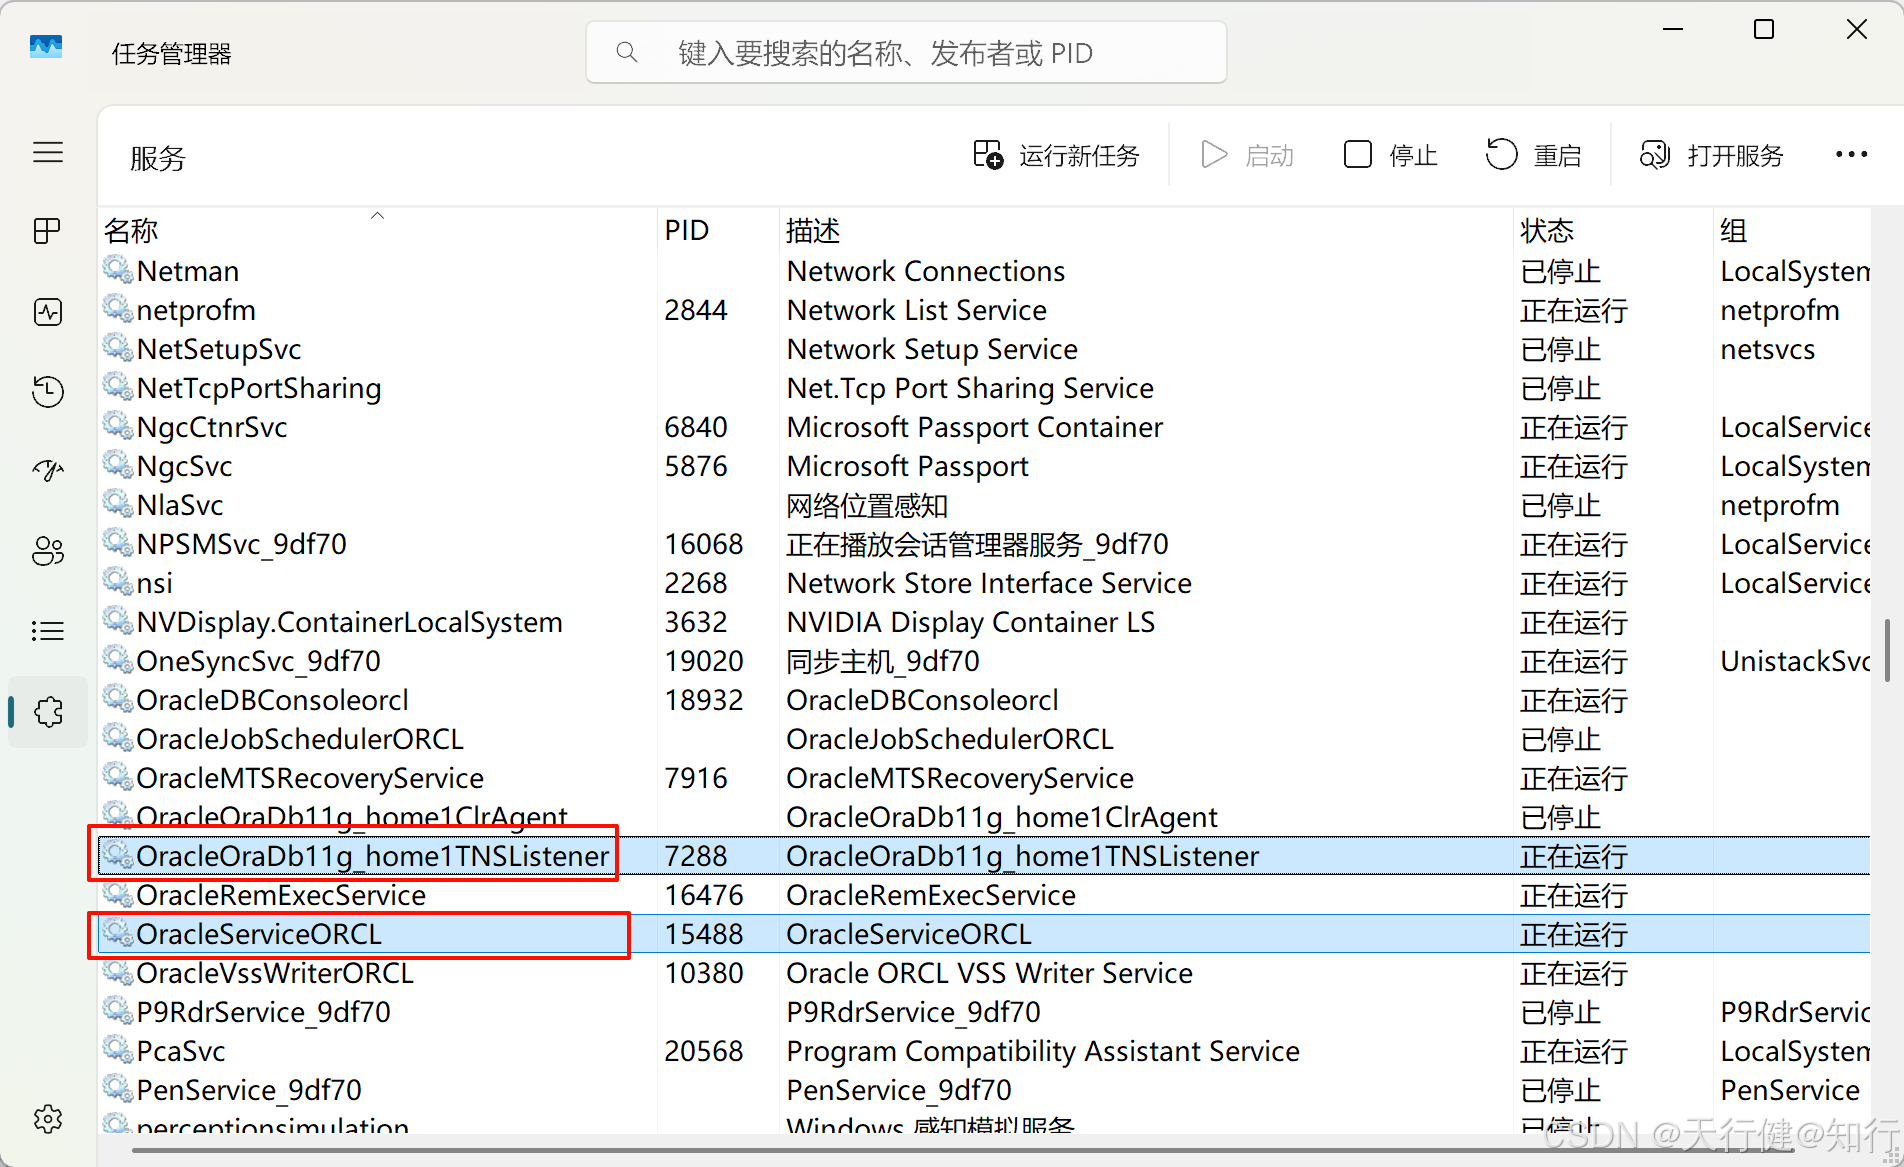Sort by the 状态 column header

[x=1613, y=230]
